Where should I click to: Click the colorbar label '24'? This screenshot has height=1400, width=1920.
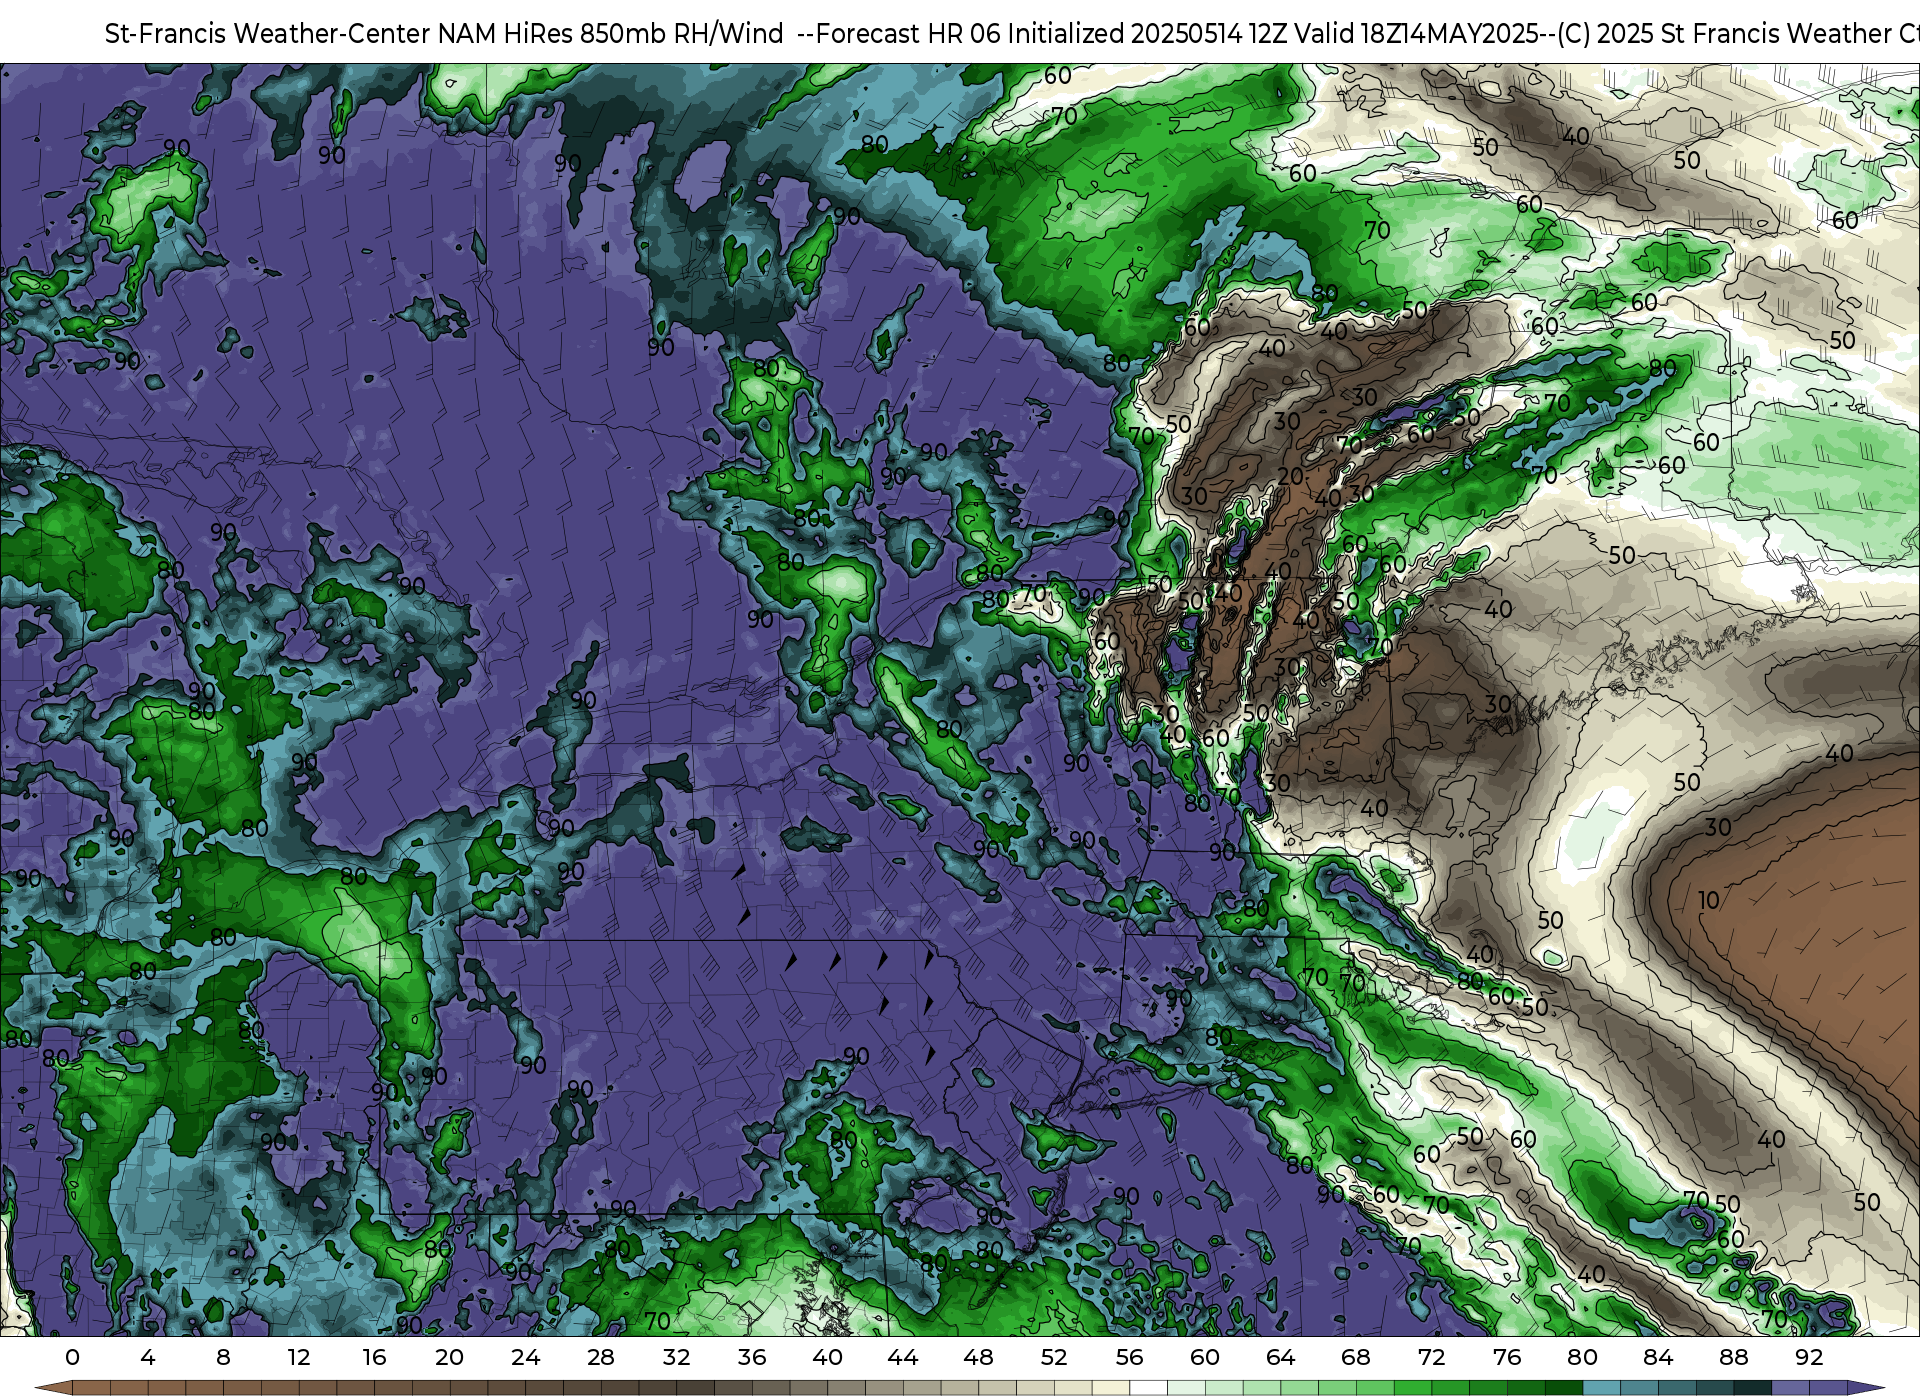pos(525,1357)
